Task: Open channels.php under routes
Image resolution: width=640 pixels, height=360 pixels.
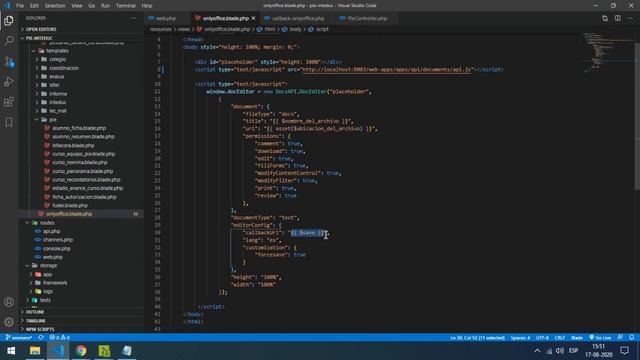Action: (58, 240)
